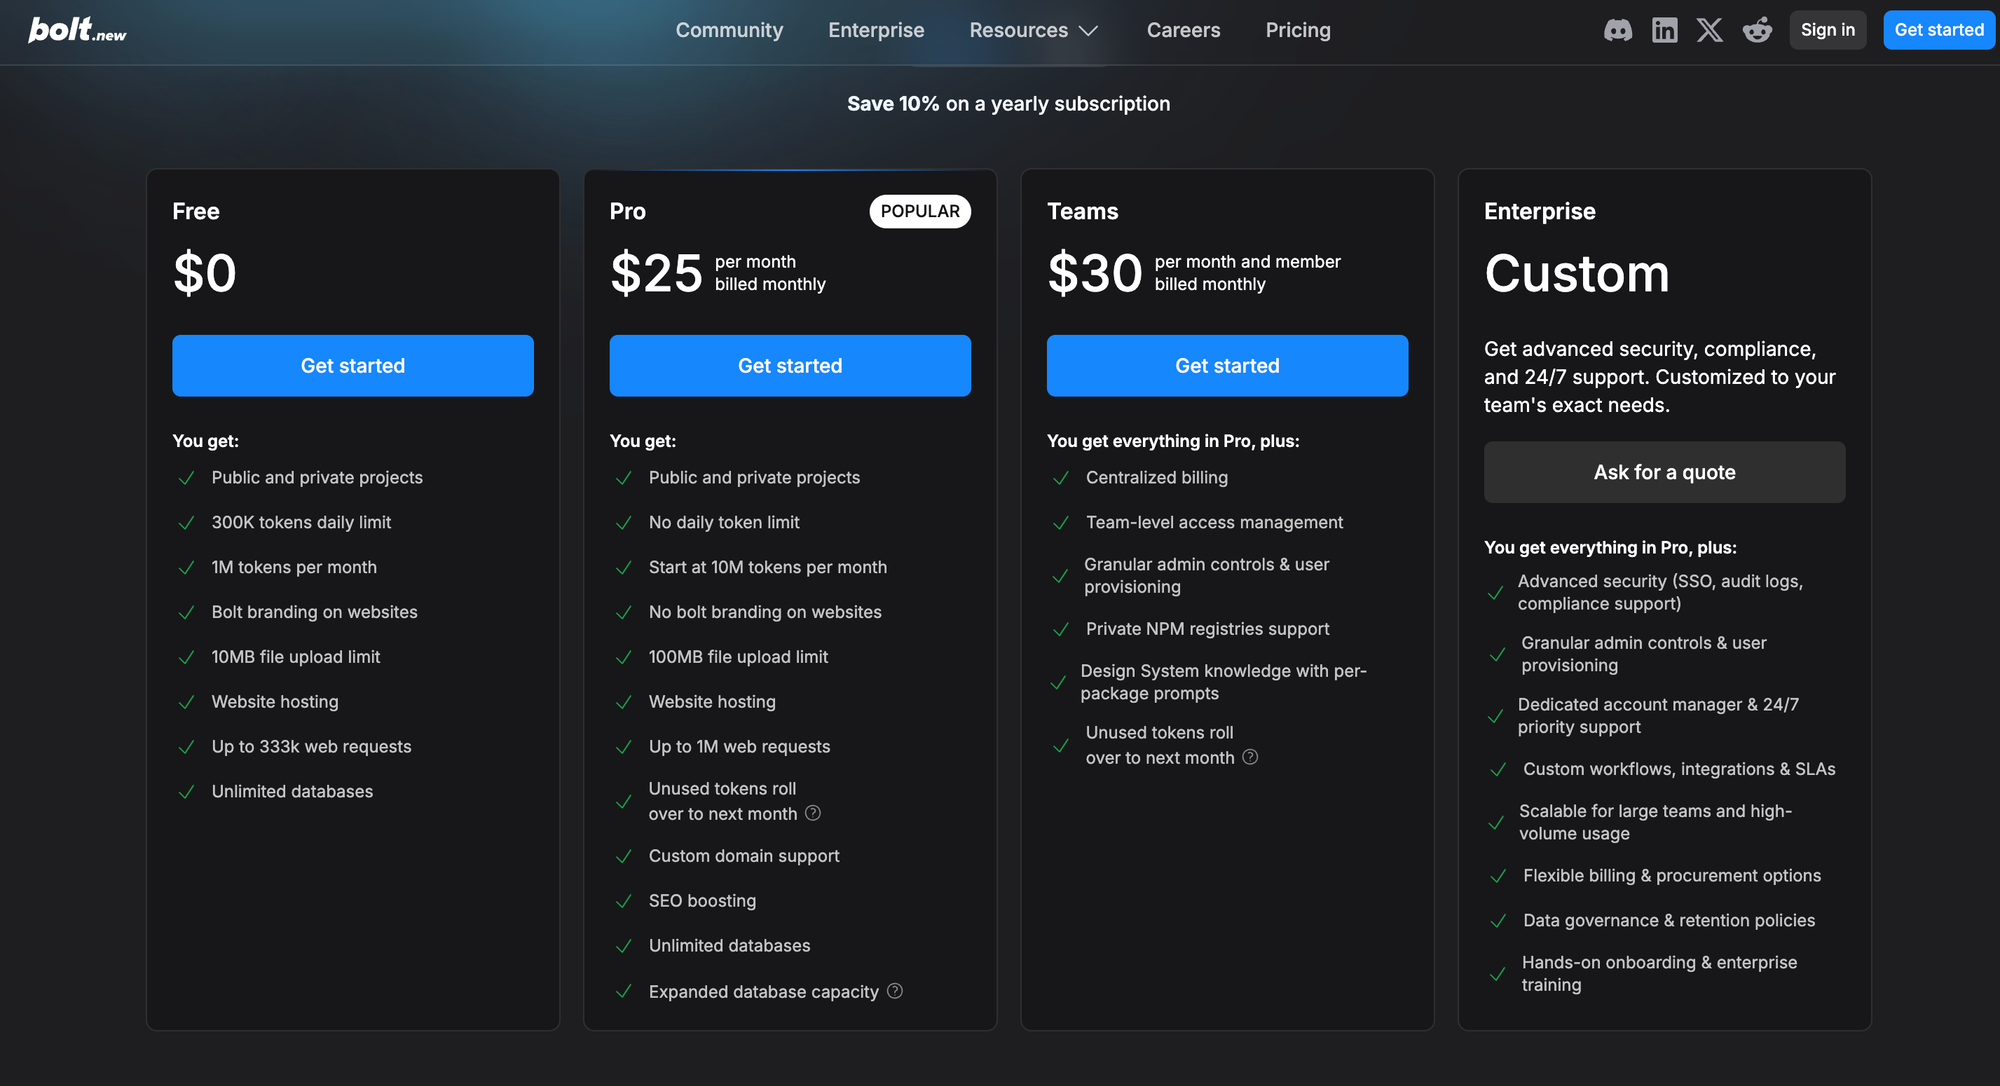
Task: Open the Community nav item
Action: pos(729,30)
